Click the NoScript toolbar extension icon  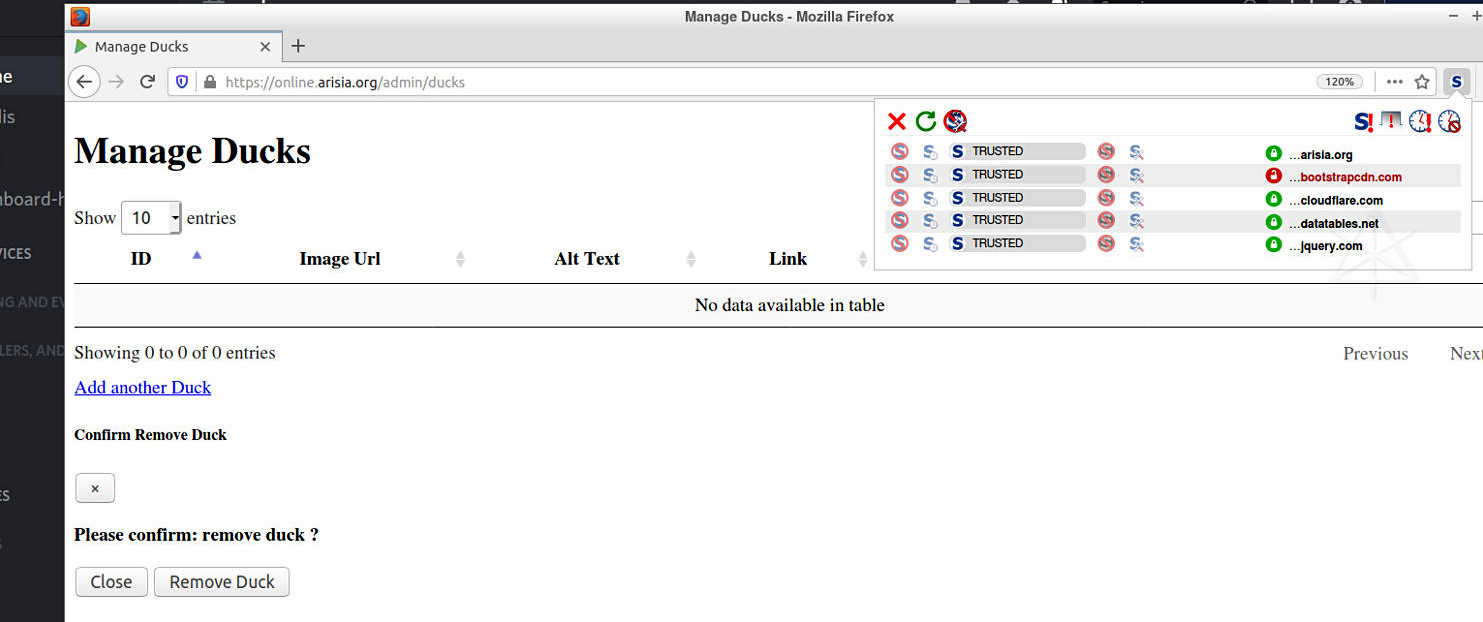pos(1456,82)
